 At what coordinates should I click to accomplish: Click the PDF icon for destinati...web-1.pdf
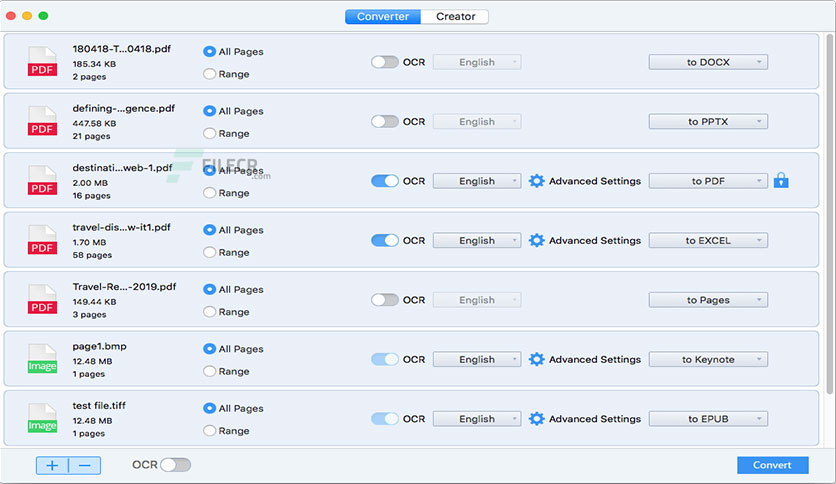click(43, 181)
